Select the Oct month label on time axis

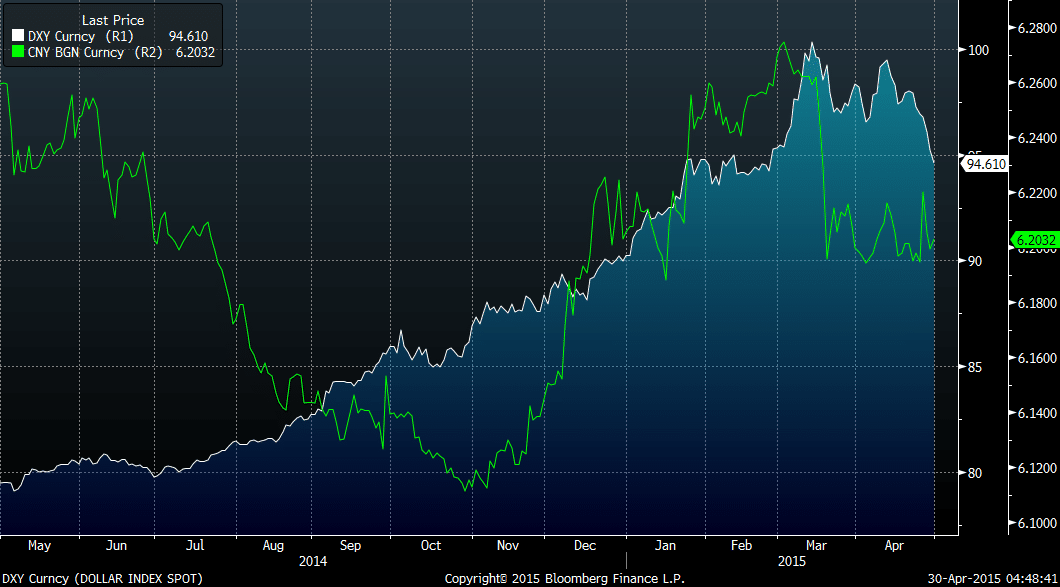[x=430, y=546]
